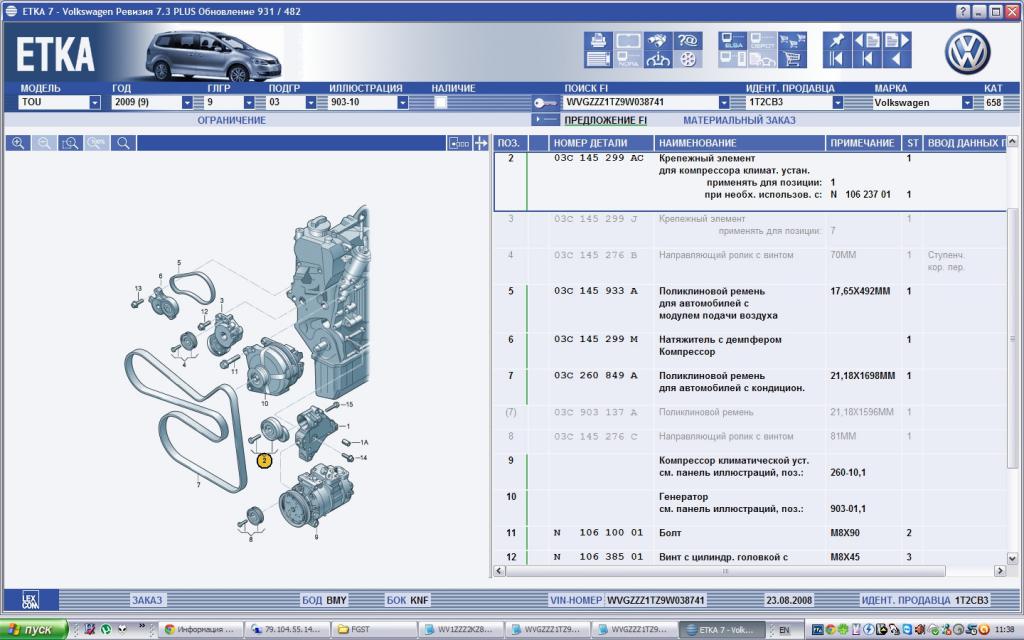Zoom in on the illustration
Screen dimensions: 1024x640
18,143
